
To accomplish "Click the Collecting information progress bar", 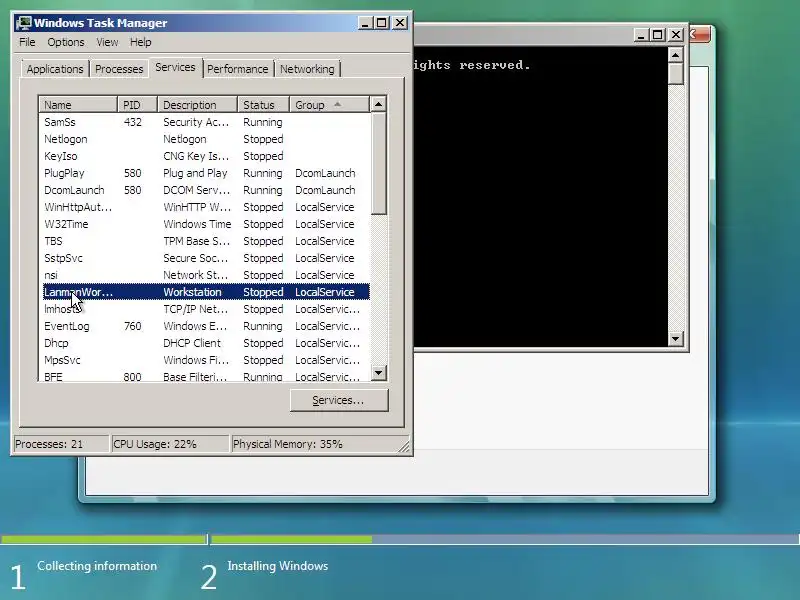I will click(x=104, y=539).
